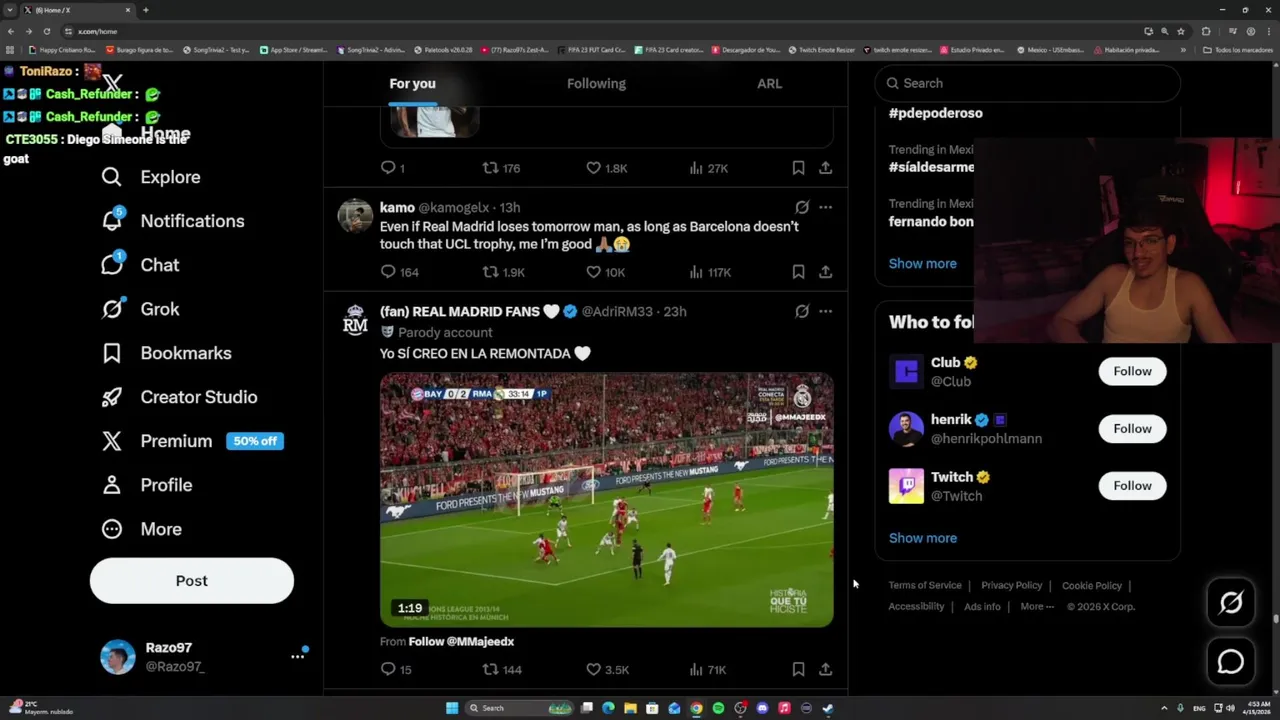Open the More sidebar menu
This screenshot has width=1280, height=720.
click(141, 529)
